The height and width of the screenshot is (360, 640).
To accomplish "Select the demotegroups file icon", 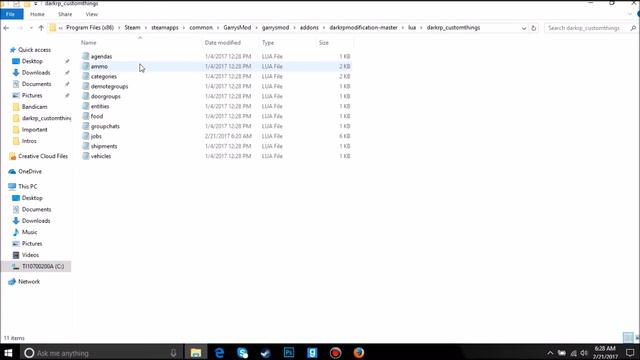I will click(85, 86).
